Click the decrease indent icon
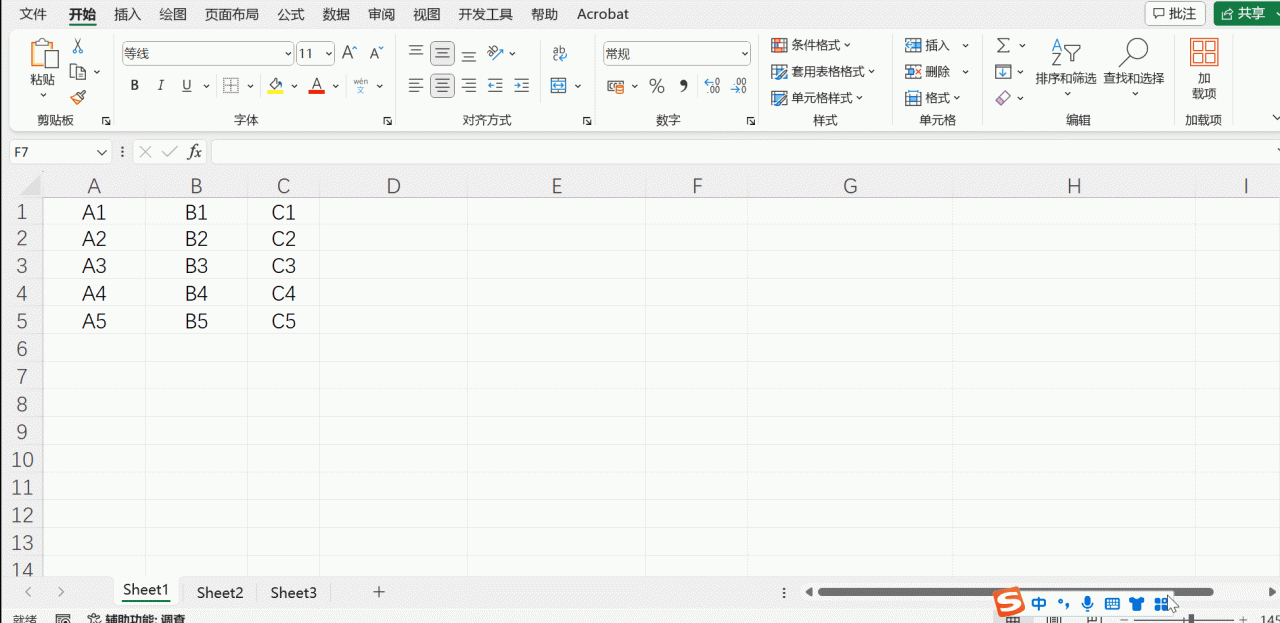 point(495,86)
